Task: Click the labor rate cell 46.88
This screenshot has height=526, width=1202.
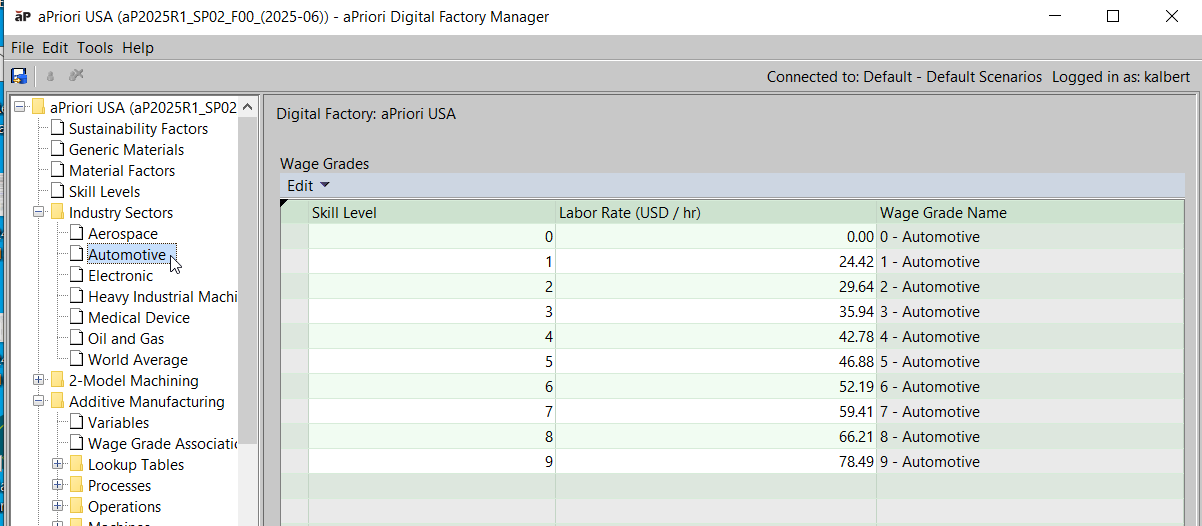Action: (716, 361)
